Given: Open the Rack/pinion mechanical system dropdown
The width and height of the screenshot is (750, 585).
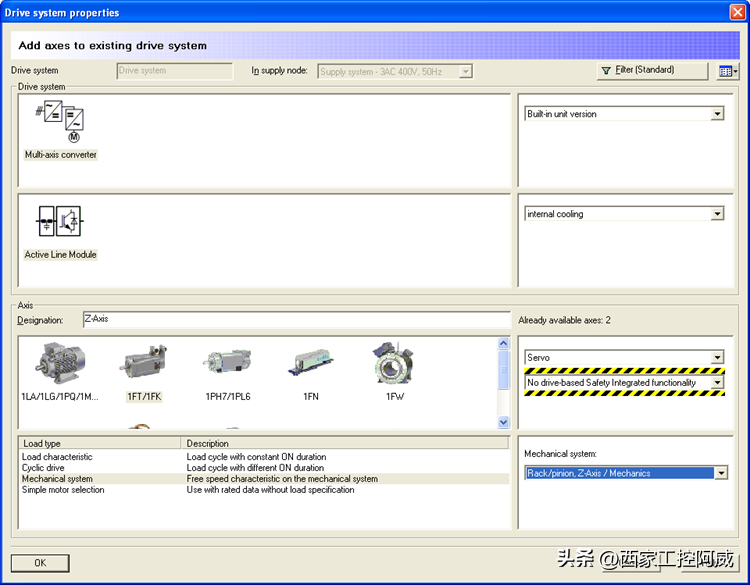Looking at the screenshot, I should pos(719,473).
